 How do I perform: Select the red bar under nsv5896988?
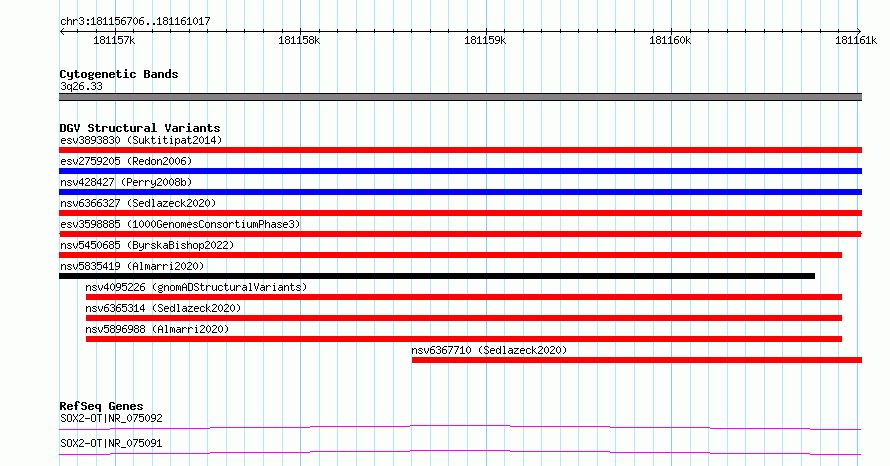point(464,339)
